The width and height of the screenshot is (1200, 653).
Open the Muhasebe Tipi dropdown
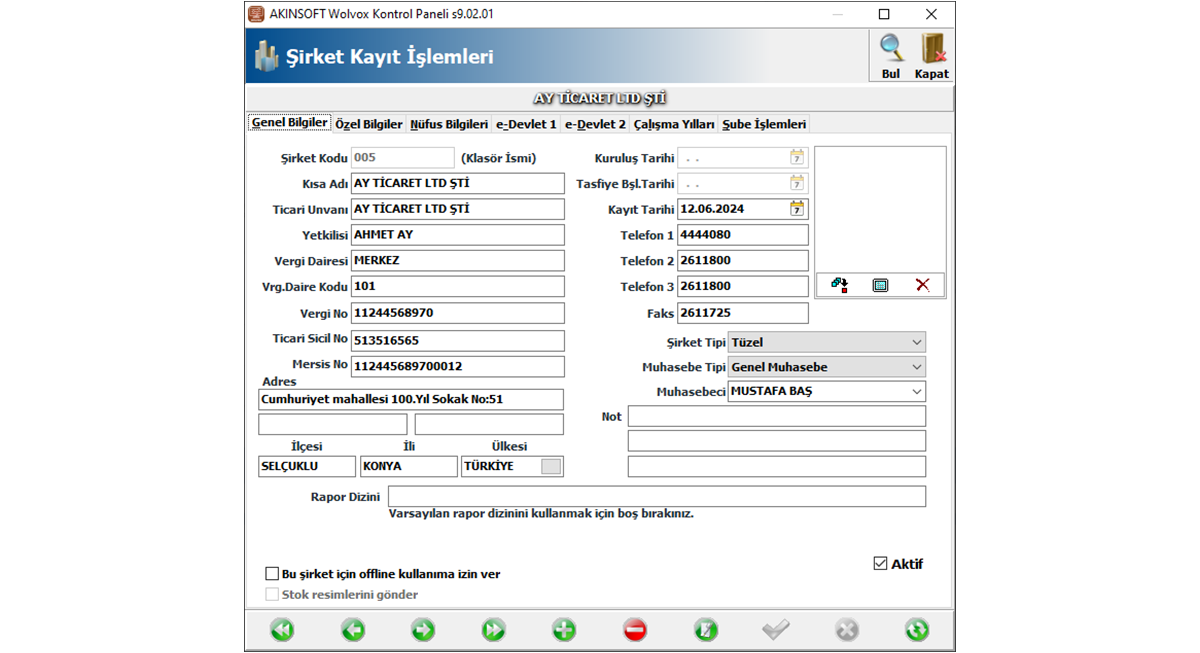(917, 367)
